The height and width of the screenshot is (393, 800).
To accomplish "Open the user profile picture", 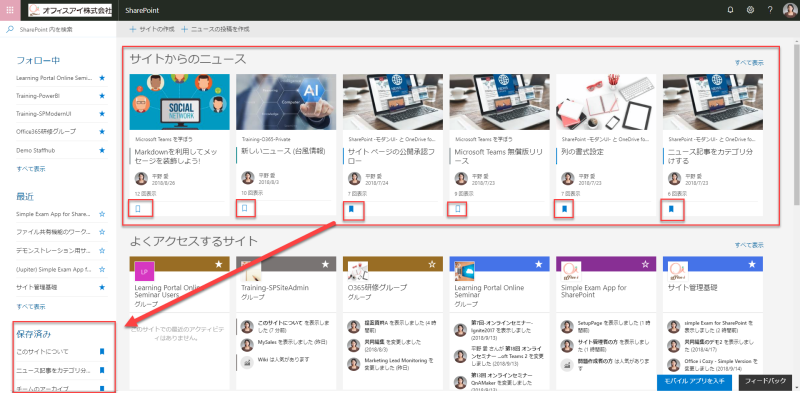I will [x=789, y=10].
